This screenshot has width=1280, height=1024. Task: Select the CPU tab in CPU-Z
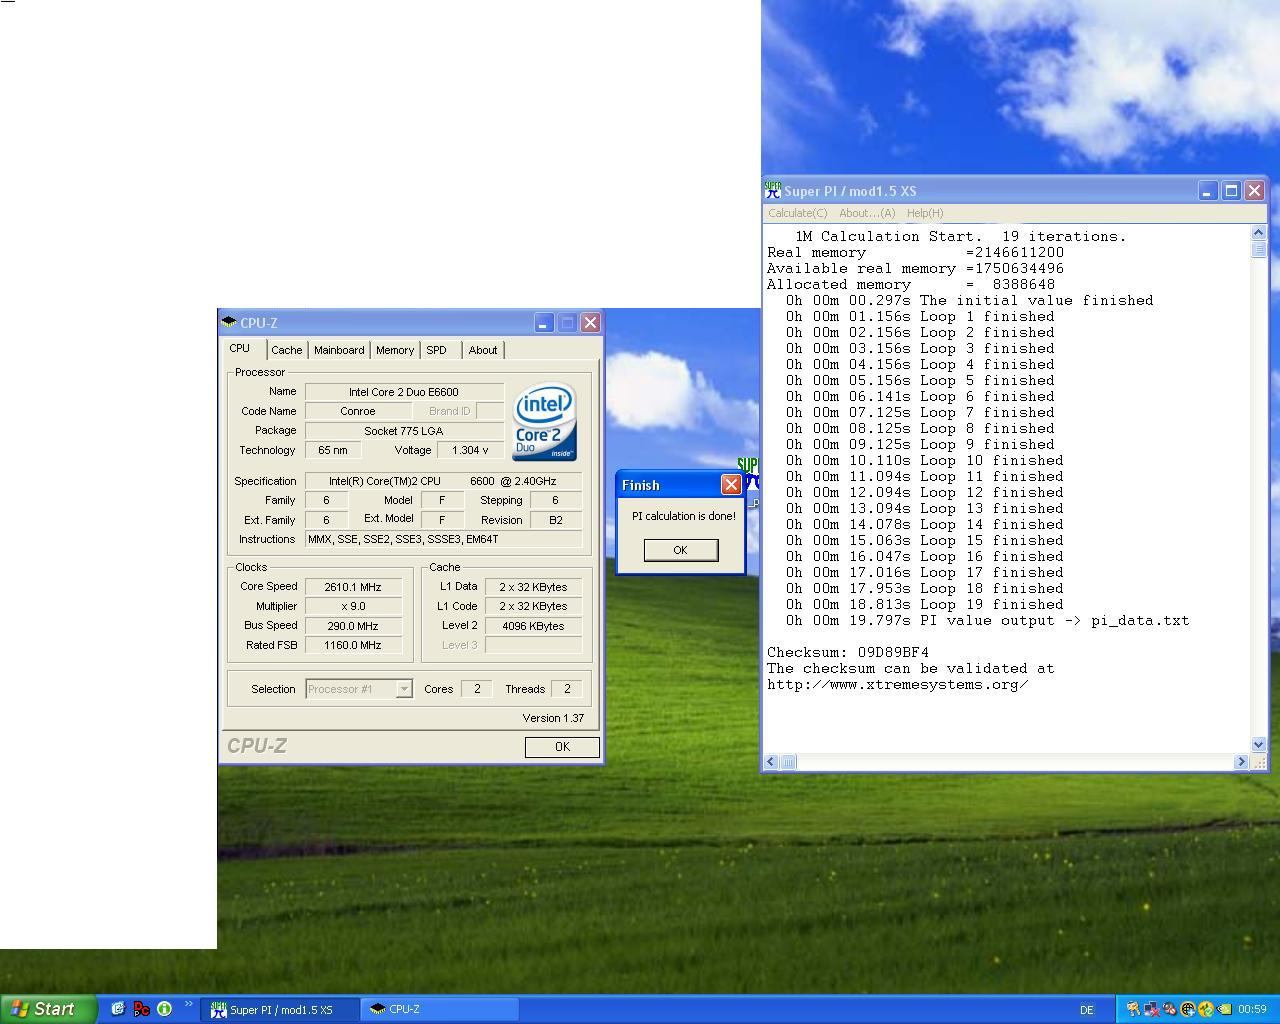(240, 348)
